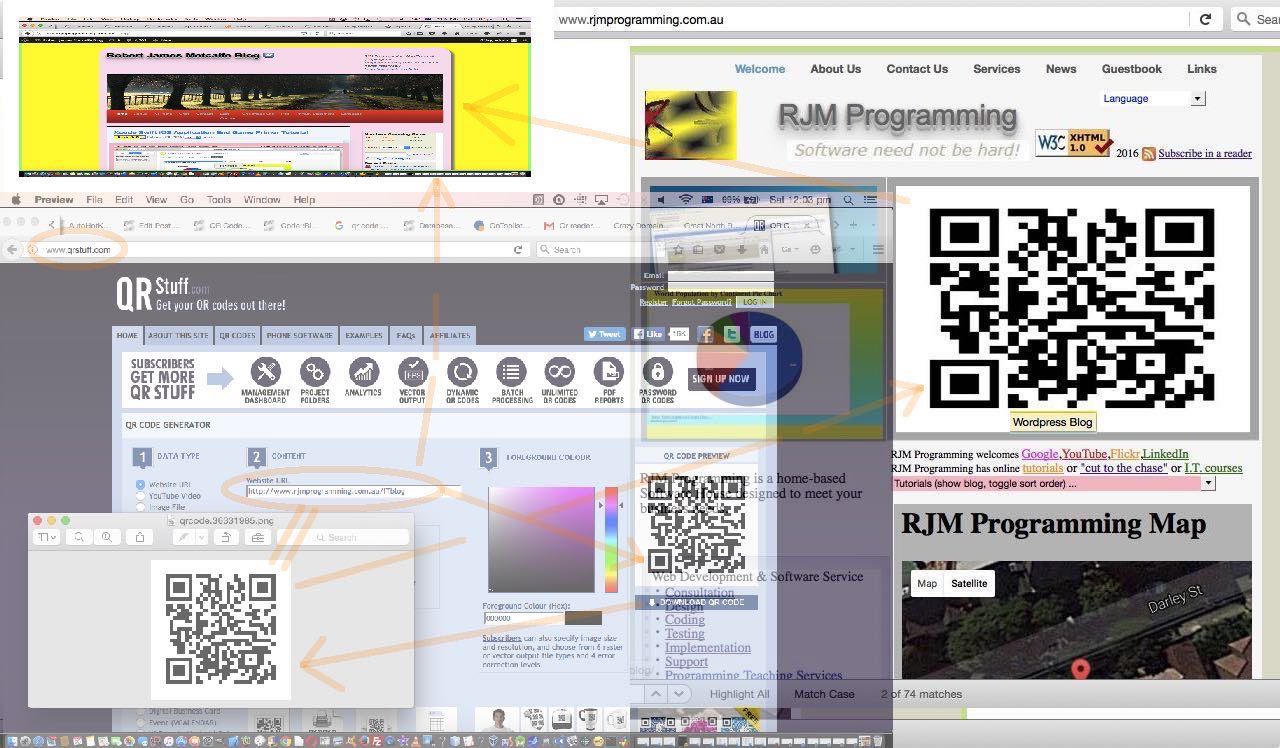Open the File menu
1280x748 pixels.
pos(94,200)
